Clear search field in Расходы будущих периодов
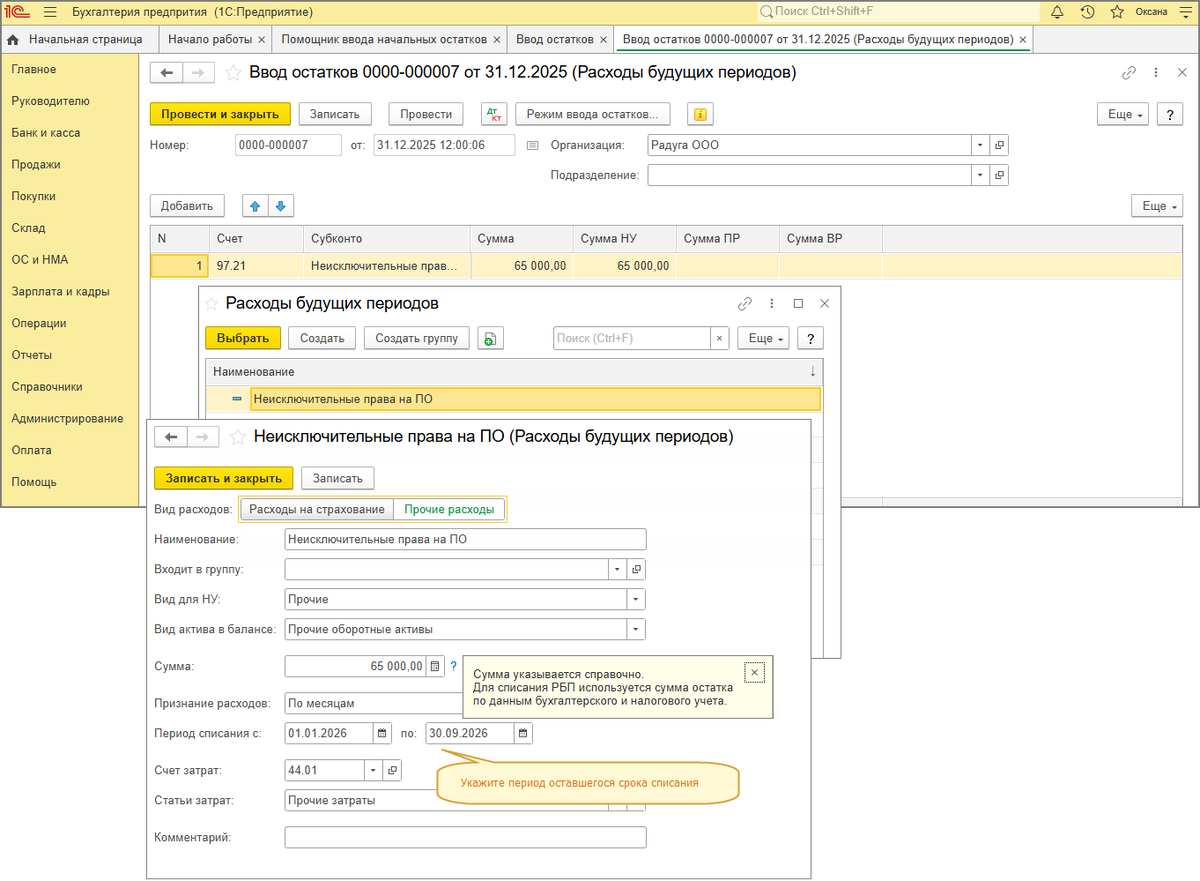The image size is (1200, 881). coord(719,338)
